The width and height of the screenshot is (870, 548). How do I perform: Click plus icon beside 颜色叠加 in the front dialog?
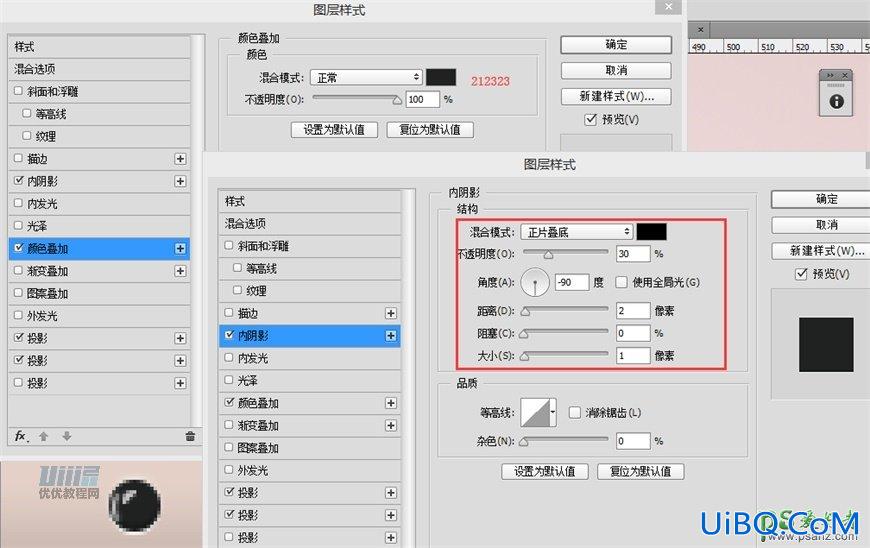pyautogui.click(x=391, y=403)
